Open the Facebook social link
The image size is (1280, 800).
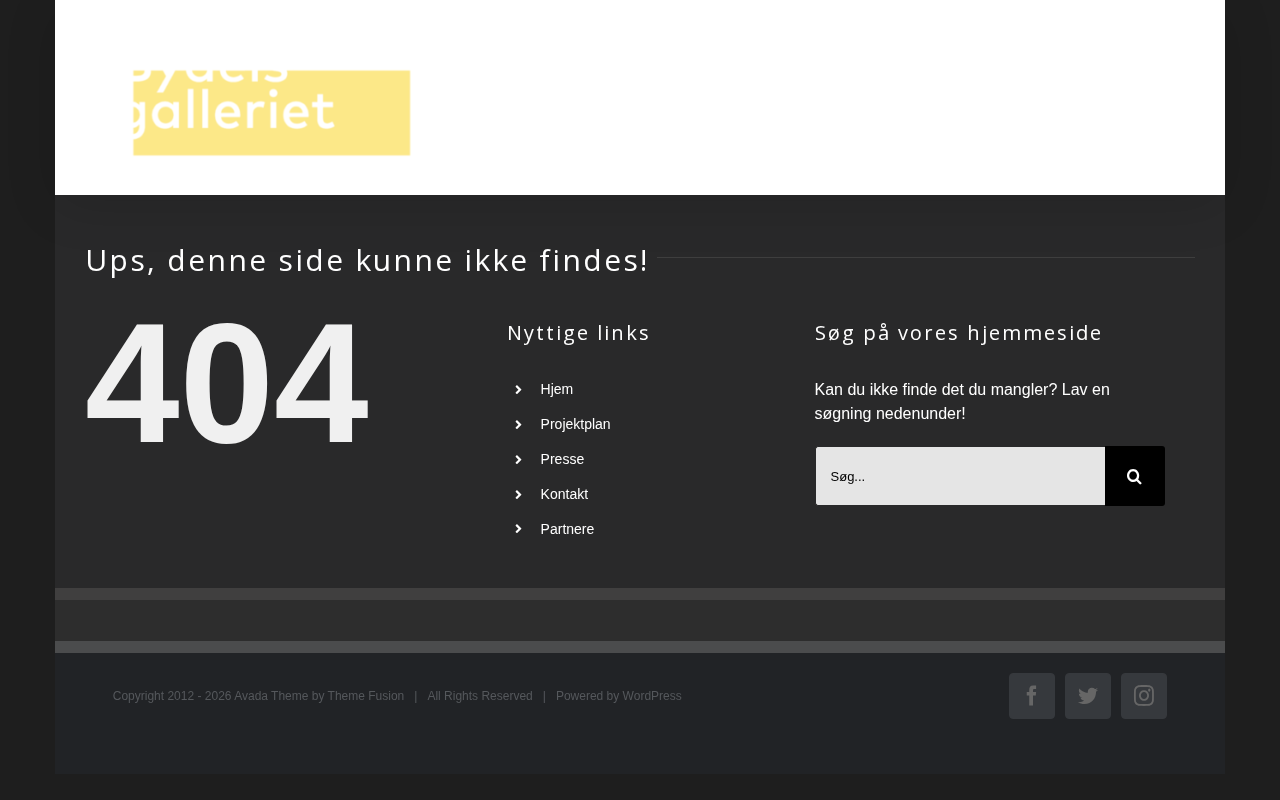(x=1031, y=696)
